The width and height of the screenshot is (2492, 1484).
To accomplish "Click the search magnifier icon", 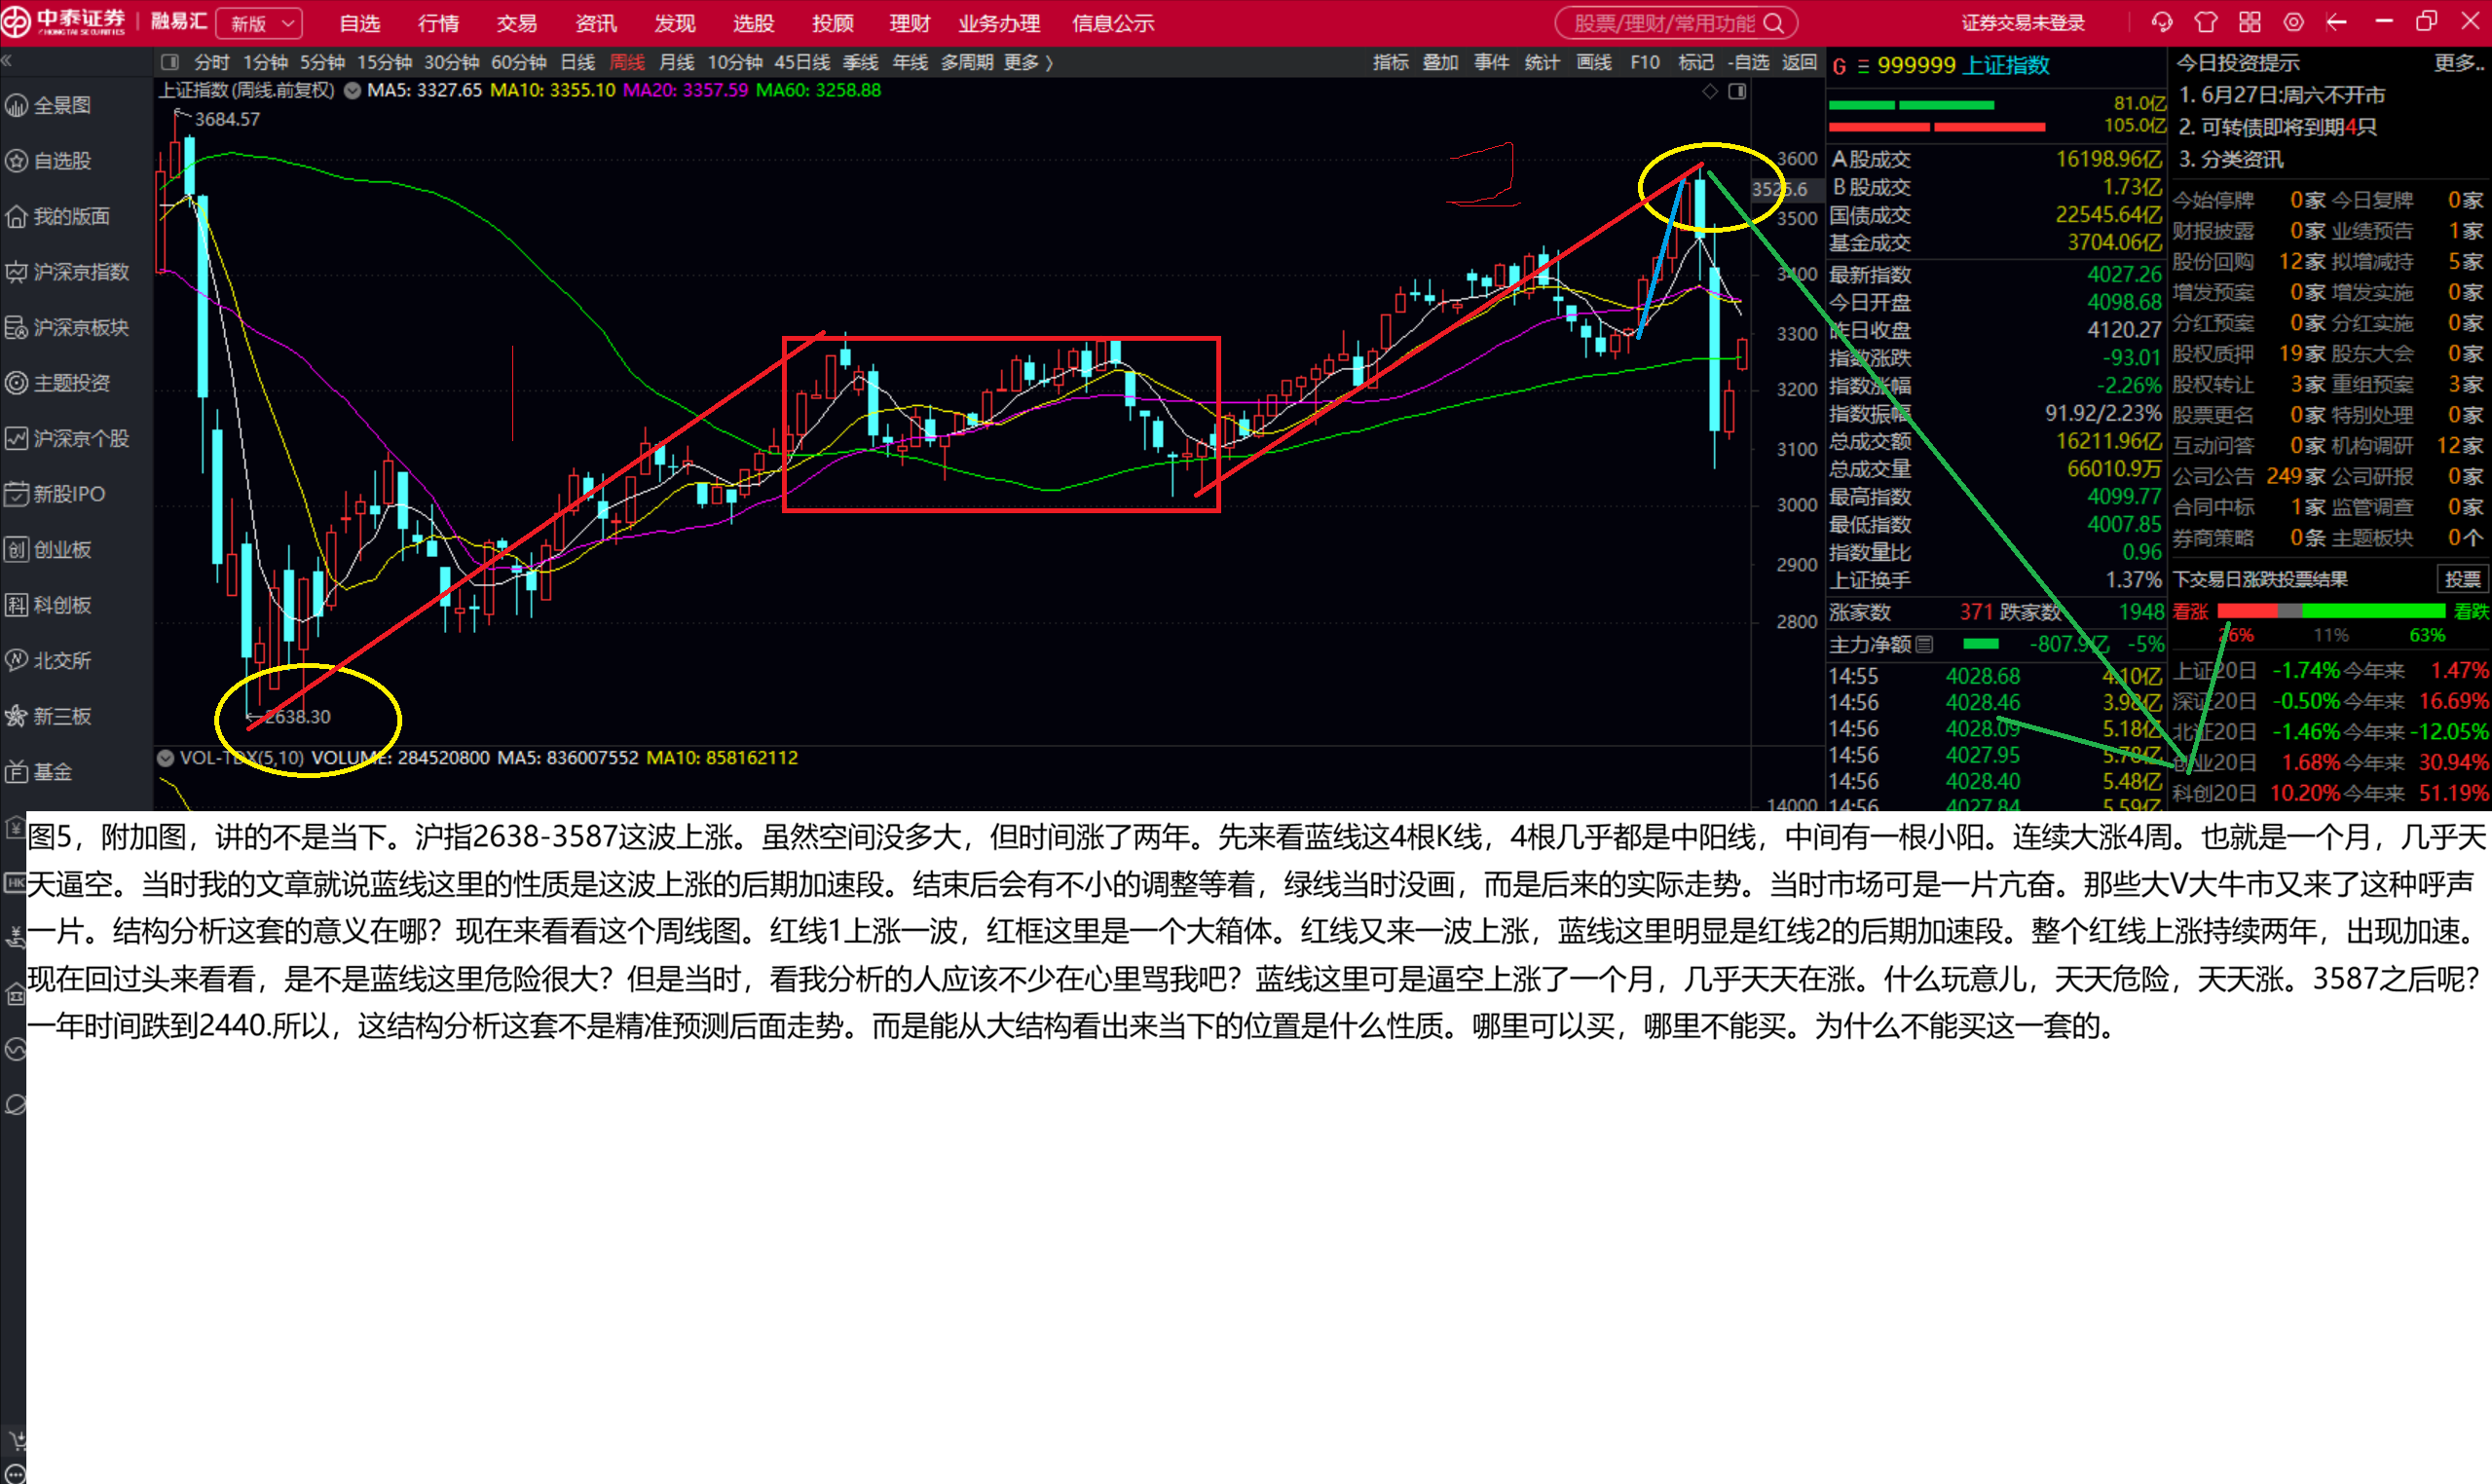I will (1773, 23).
